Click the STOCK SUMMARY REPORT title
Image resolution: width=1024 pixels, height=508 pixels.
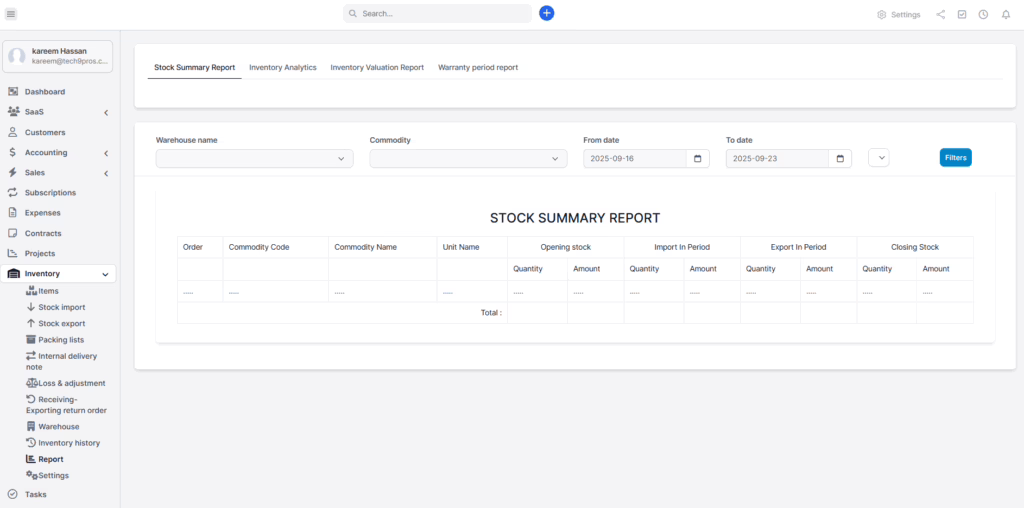(575, 218)
